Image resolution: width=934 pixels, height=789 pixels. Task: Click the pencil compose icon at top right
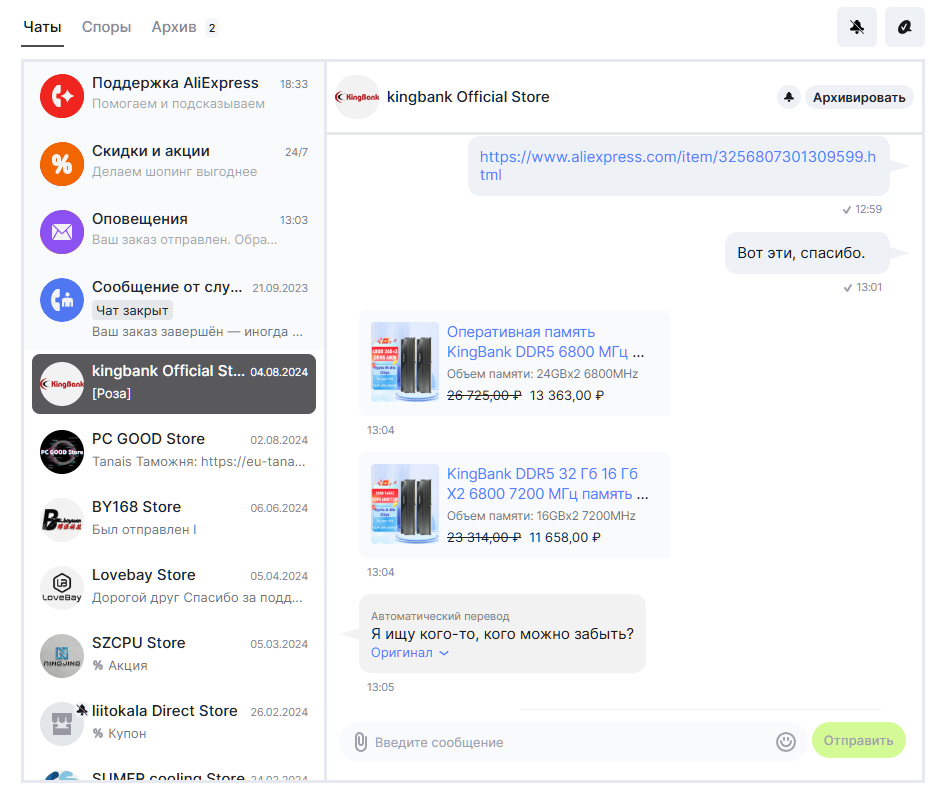pyautogui.click(x=904, y=27)
